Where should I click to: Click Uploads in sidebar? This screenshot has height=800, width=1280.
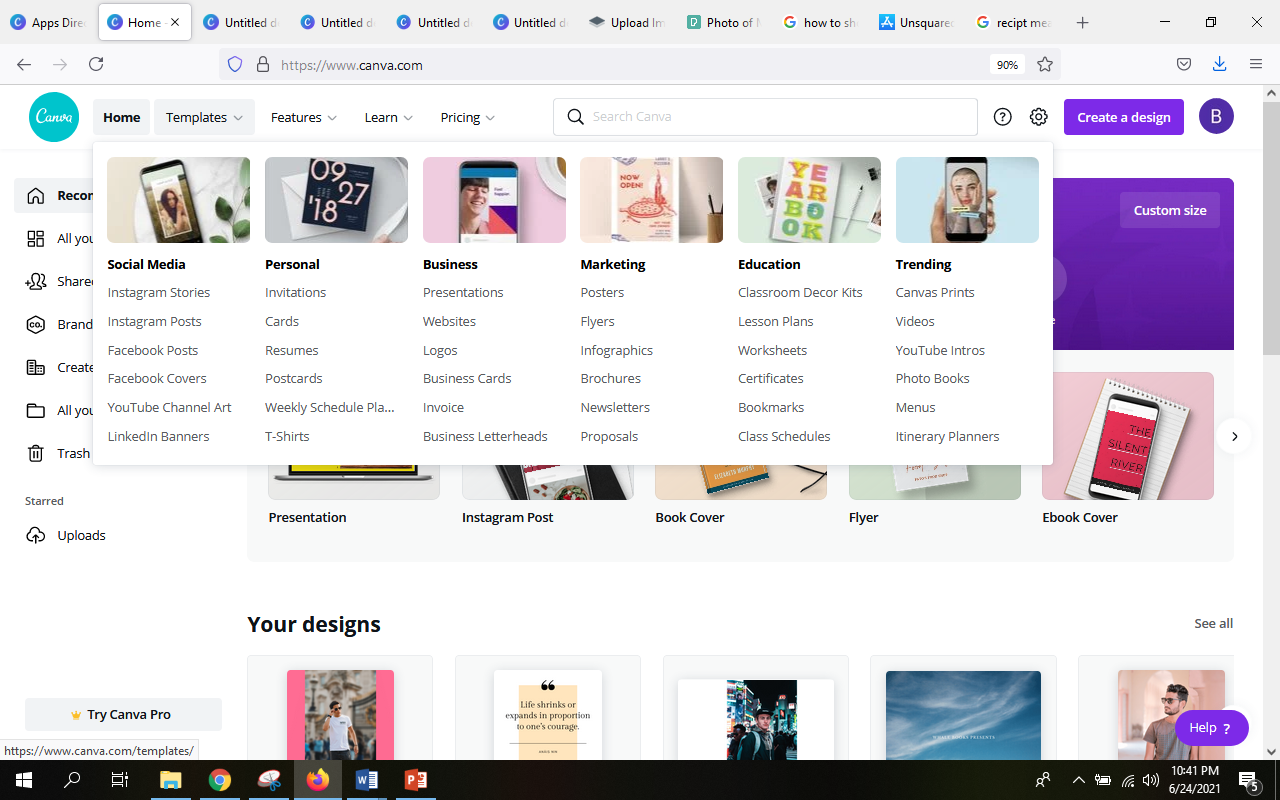point(81,535)
